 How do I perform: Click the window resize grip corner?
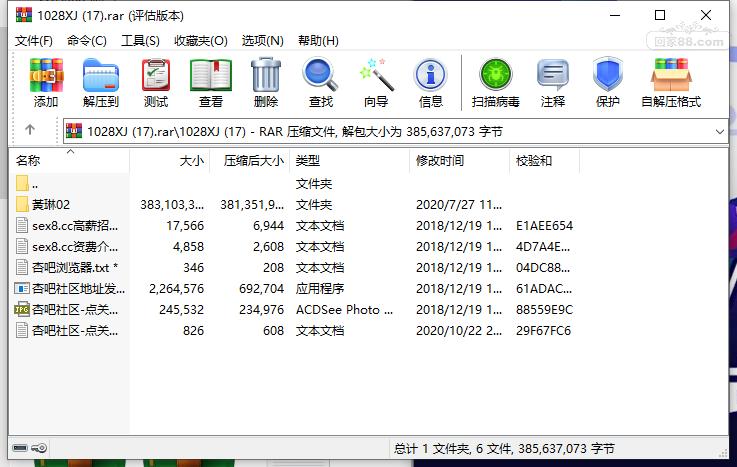[x=723, y=453]
